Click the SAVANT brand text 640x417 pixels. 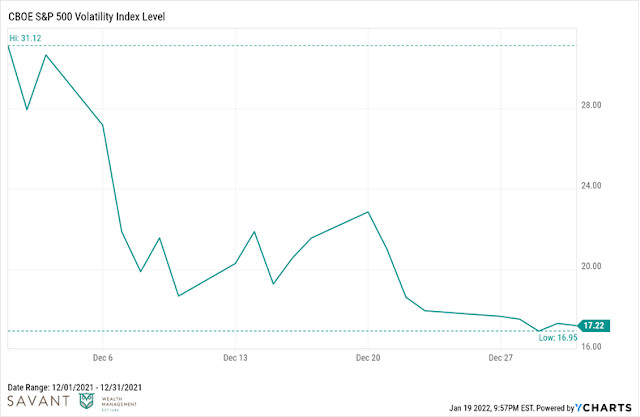(x=39, y=401)
